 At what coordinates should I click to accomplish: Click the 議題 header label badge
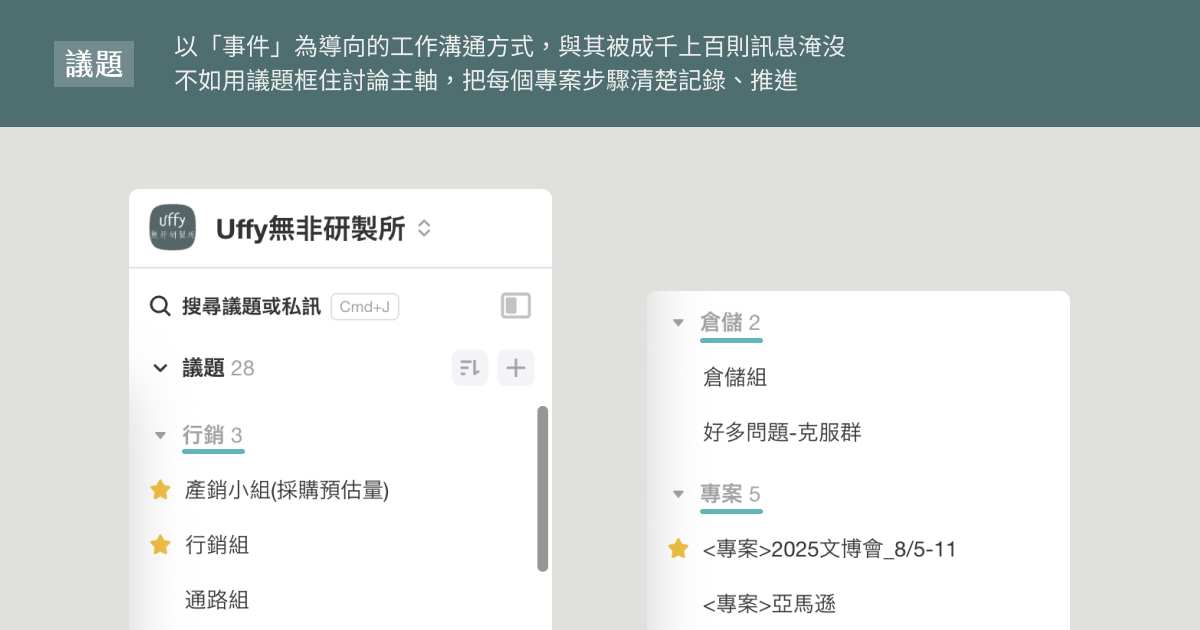94,64
